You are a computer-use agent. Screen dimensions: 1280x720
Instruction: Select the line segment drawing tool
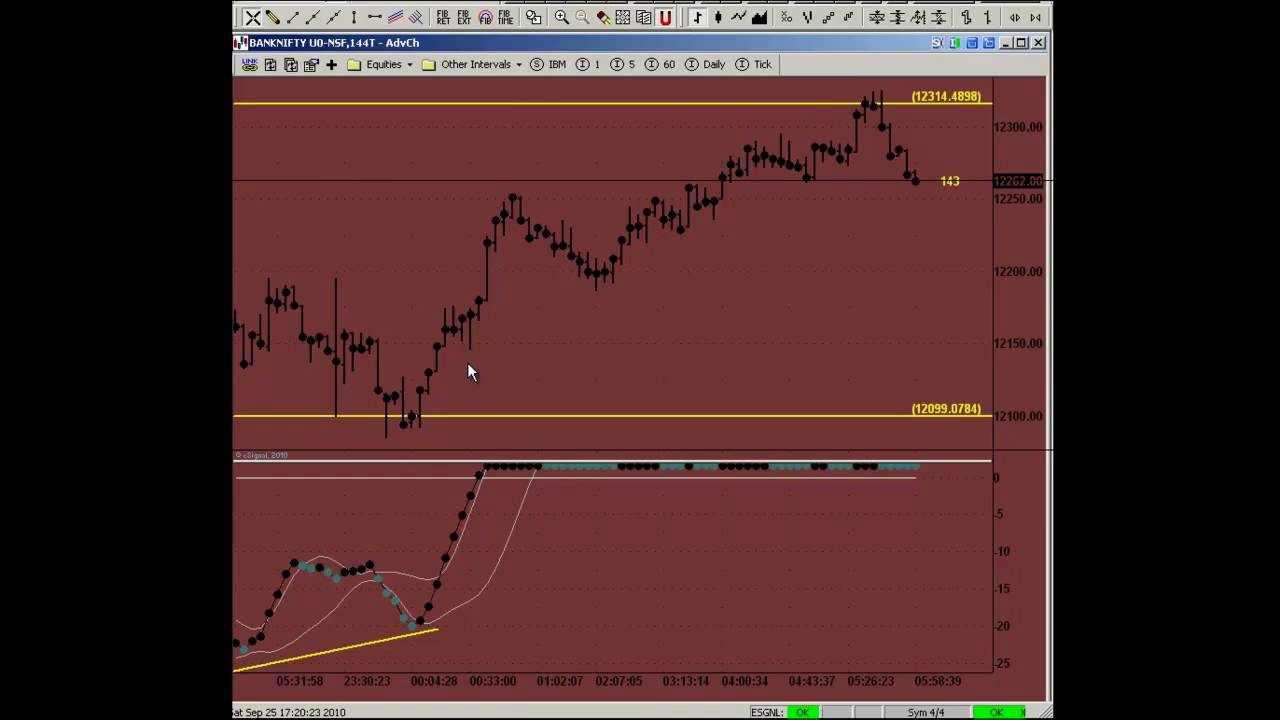pos(293,17)
